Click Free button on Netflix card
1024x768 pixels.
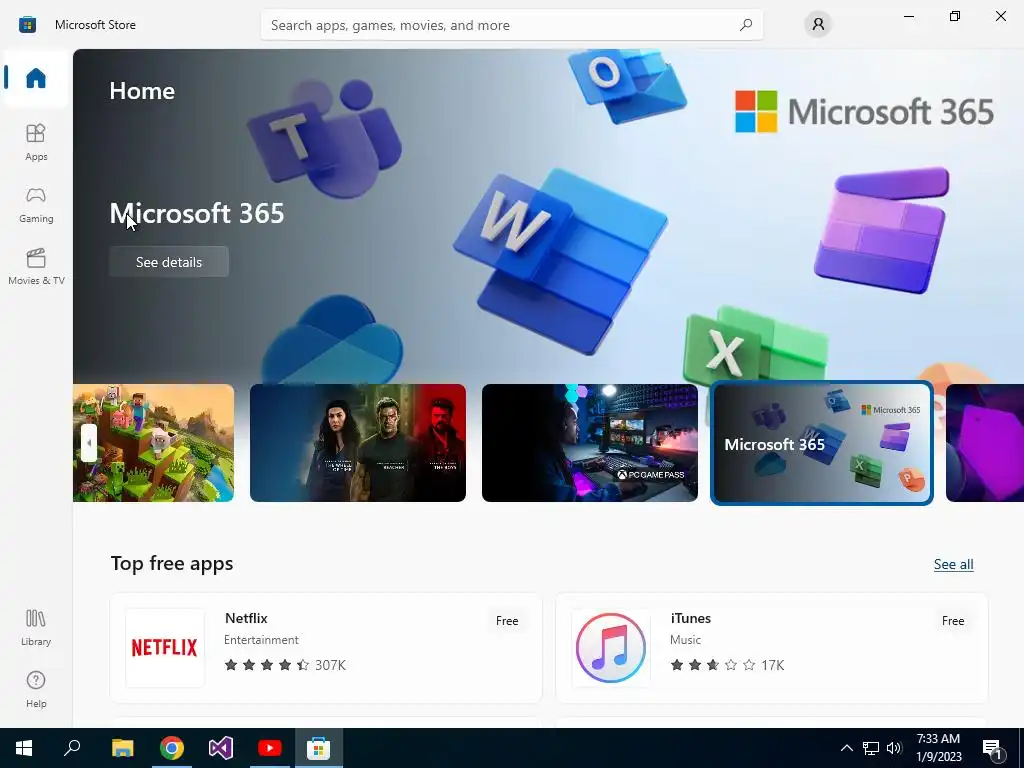click(x=507, y=620)
